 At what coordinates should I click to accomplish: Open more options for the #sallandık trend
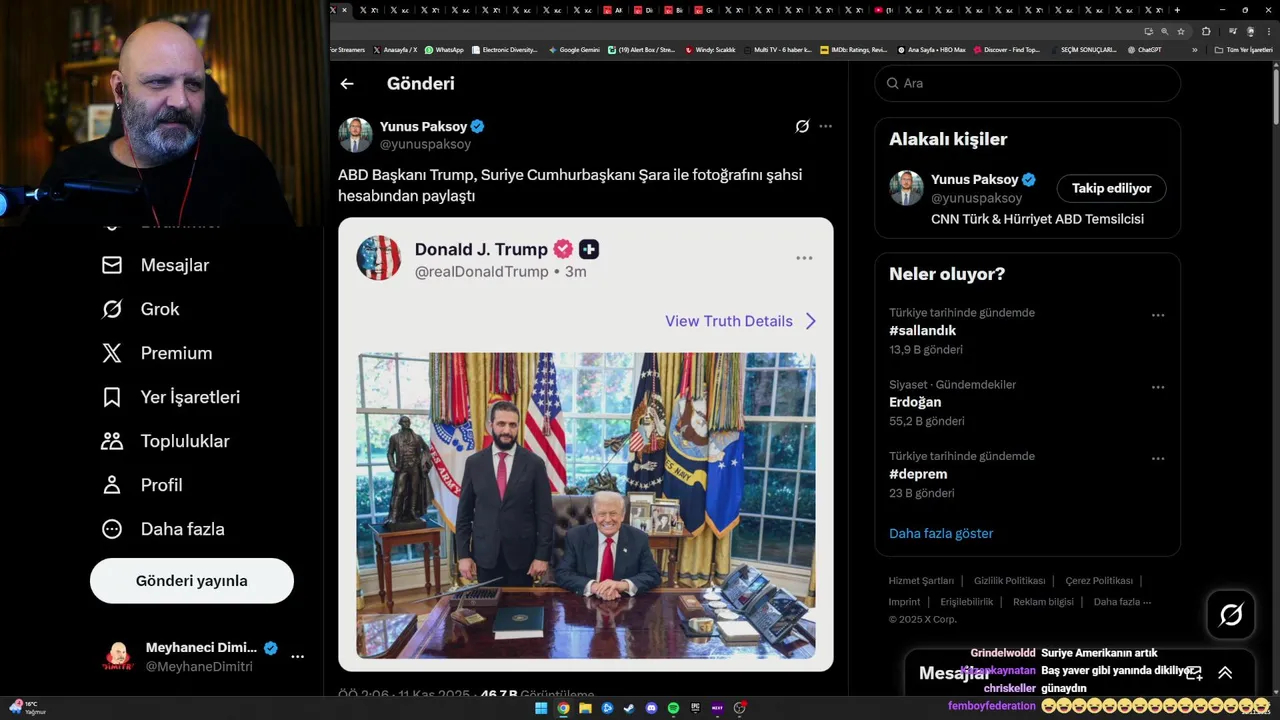click(1158, 315)
